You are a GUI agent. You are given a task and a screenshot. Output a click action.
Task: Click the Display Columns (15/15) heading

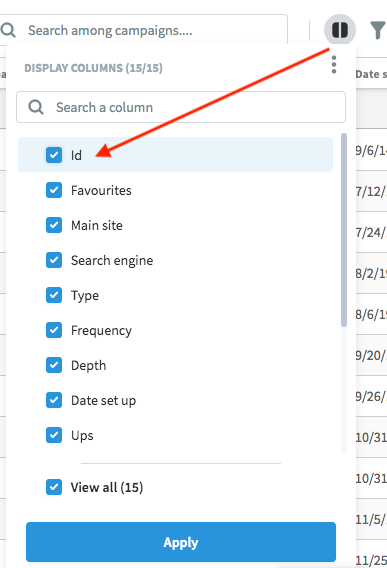[93, 68]
